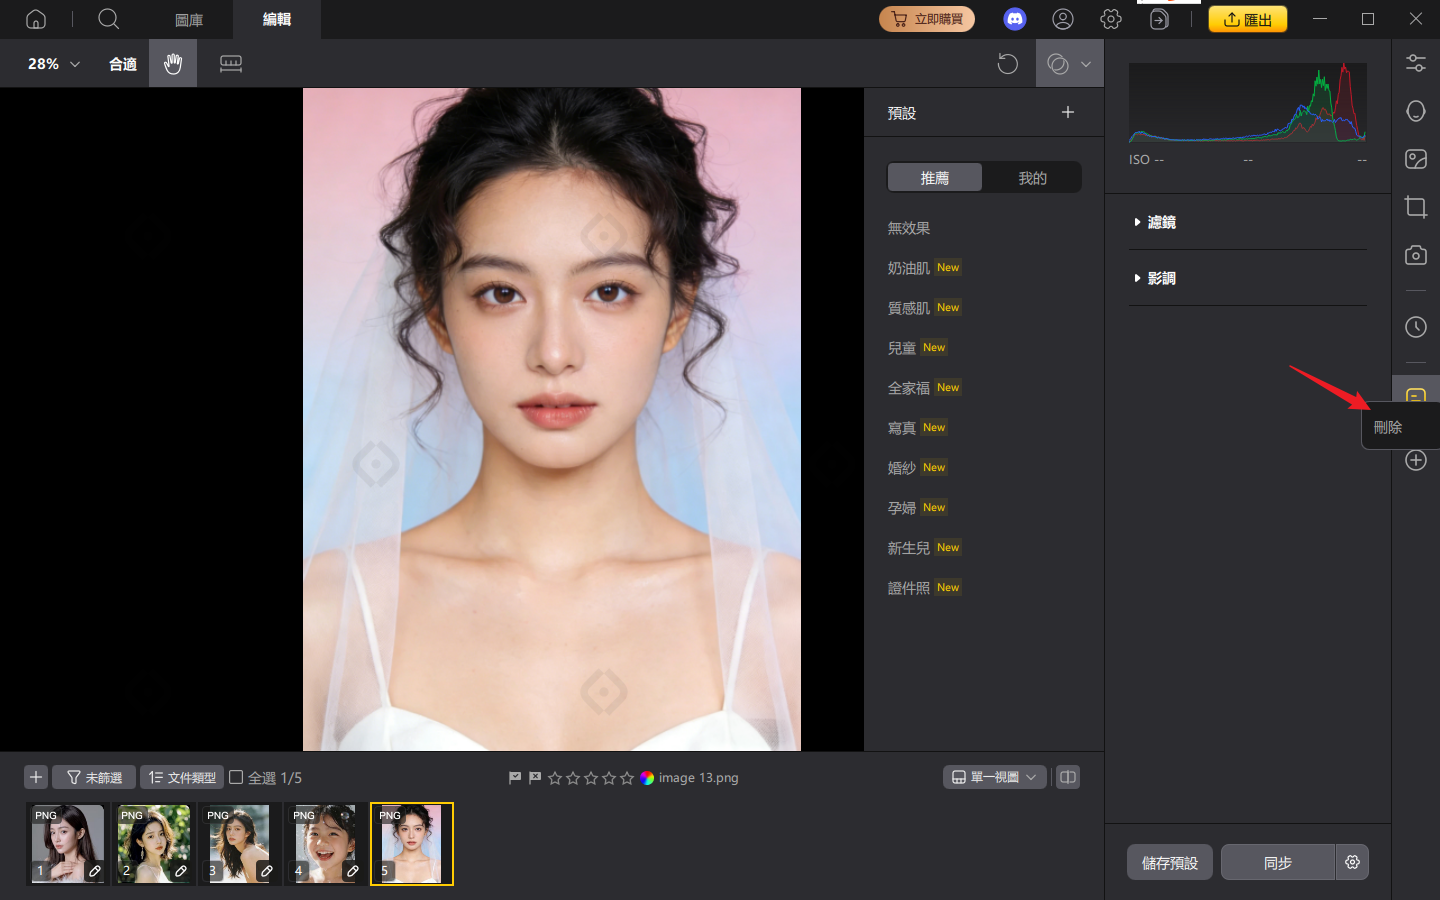The height and width of the screenshot is (900, 1440).
Task: Click the color label circle icon
Action: coord(647,777)
